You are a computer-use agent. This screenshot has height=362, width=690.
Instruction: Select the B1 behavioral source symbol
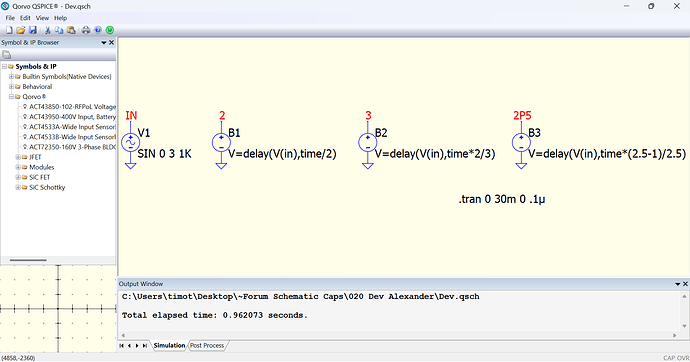[x=221, y=143]
